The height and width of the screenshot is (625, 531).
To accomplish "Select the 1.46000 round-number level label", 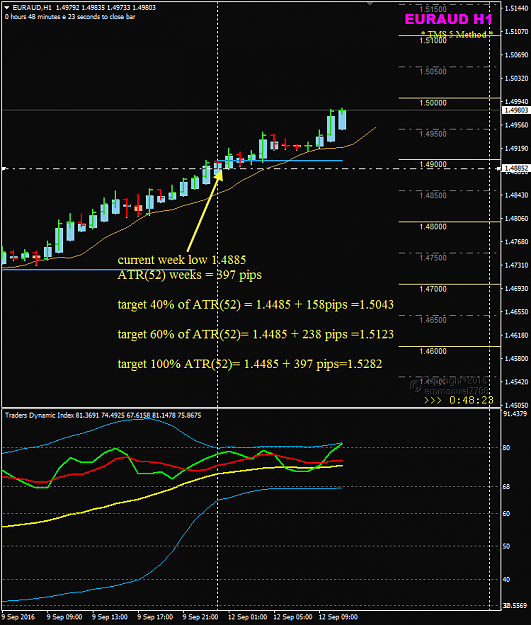I will tap(433, 352).
